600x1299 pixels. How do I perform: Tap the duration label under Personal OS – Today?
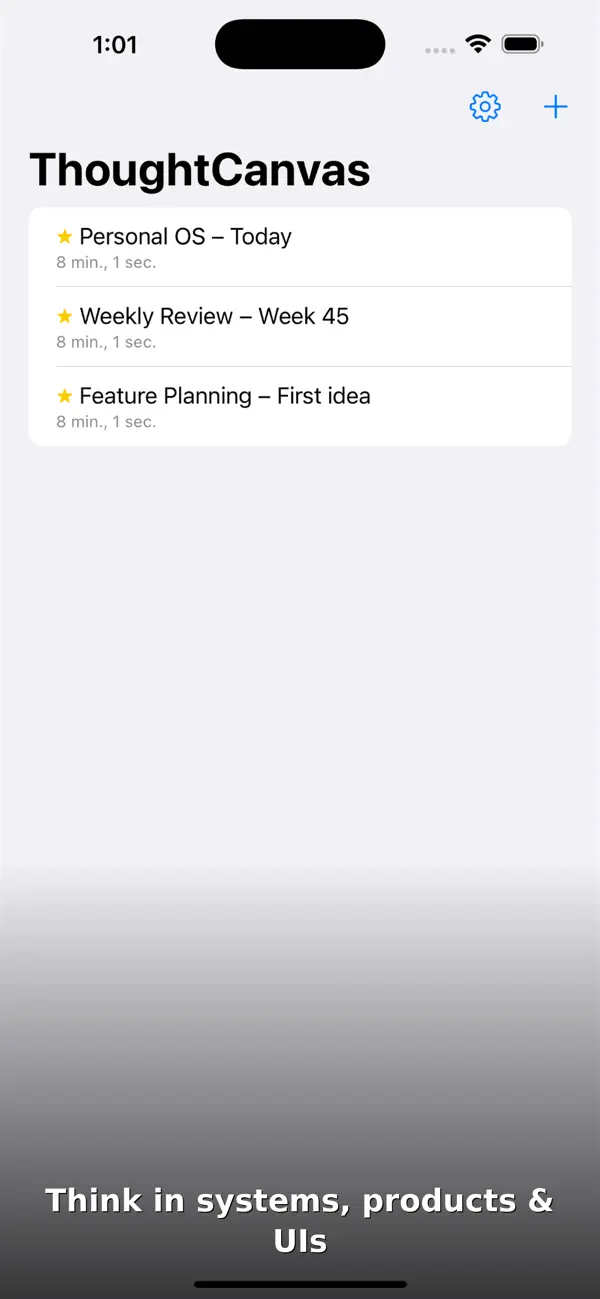point(106,262)
